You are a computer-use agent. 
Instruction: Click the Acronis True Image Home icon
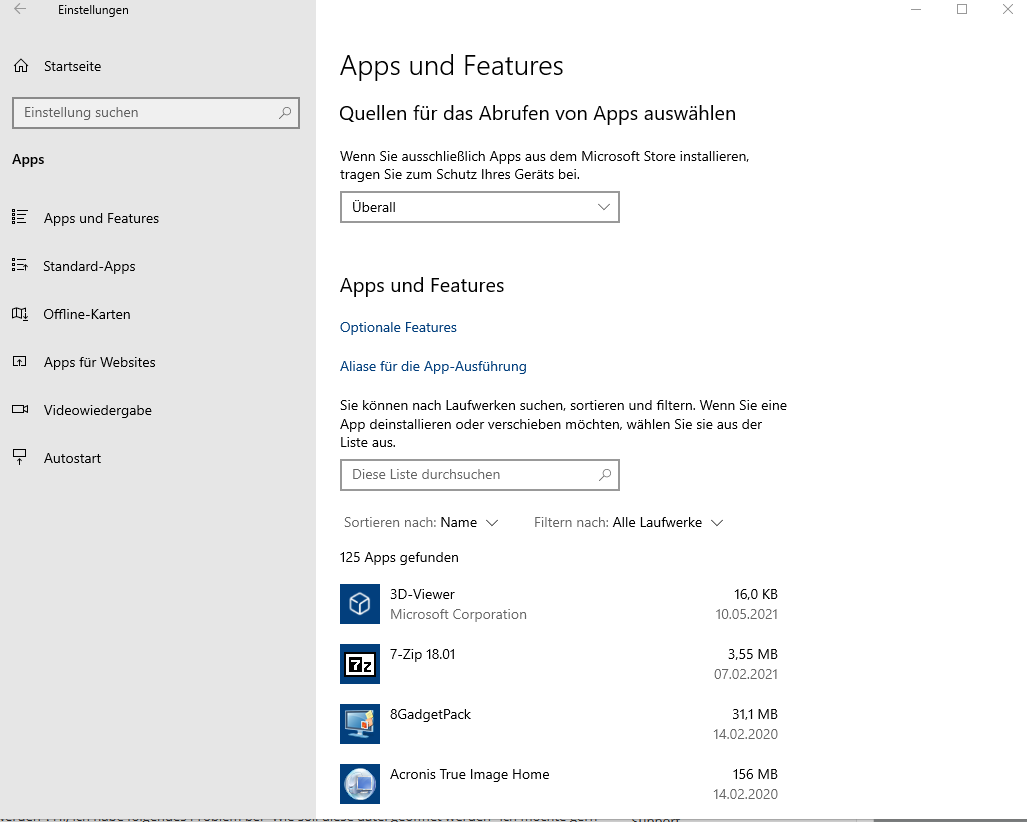[360, 784]
